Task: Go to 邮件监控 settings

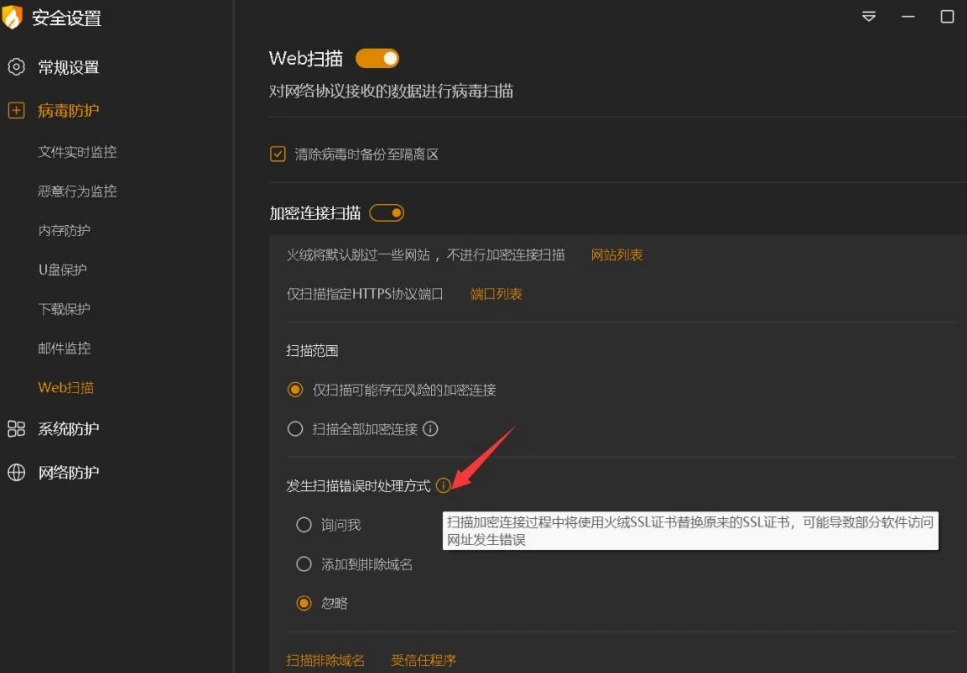Action: (x=64, y=348)
